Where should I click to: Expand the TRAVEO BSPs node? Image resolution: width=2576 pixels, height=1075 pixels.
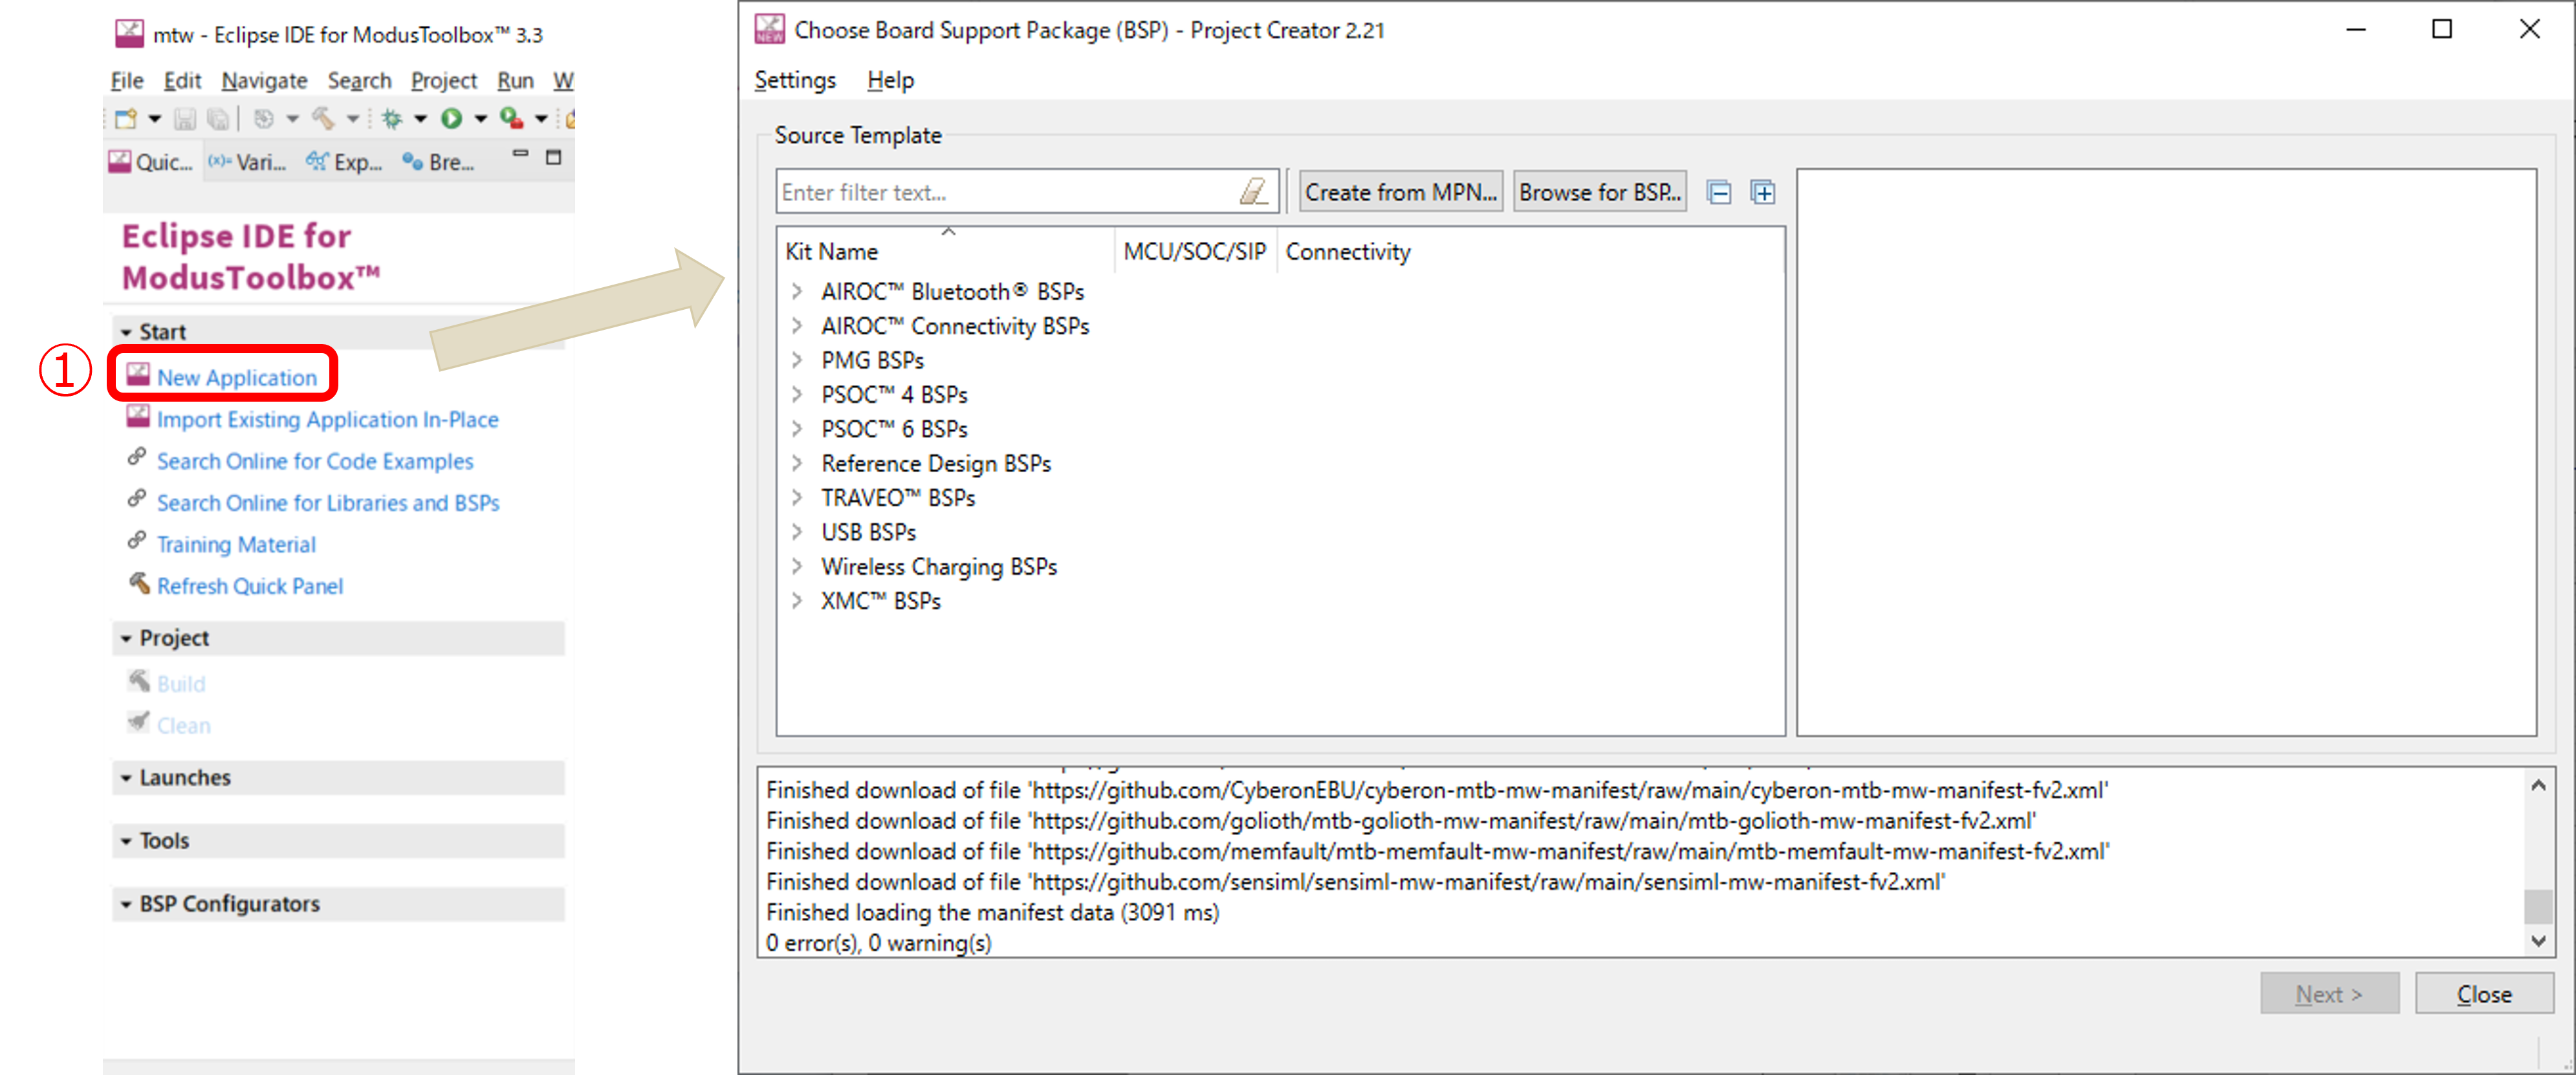(797, 497)
